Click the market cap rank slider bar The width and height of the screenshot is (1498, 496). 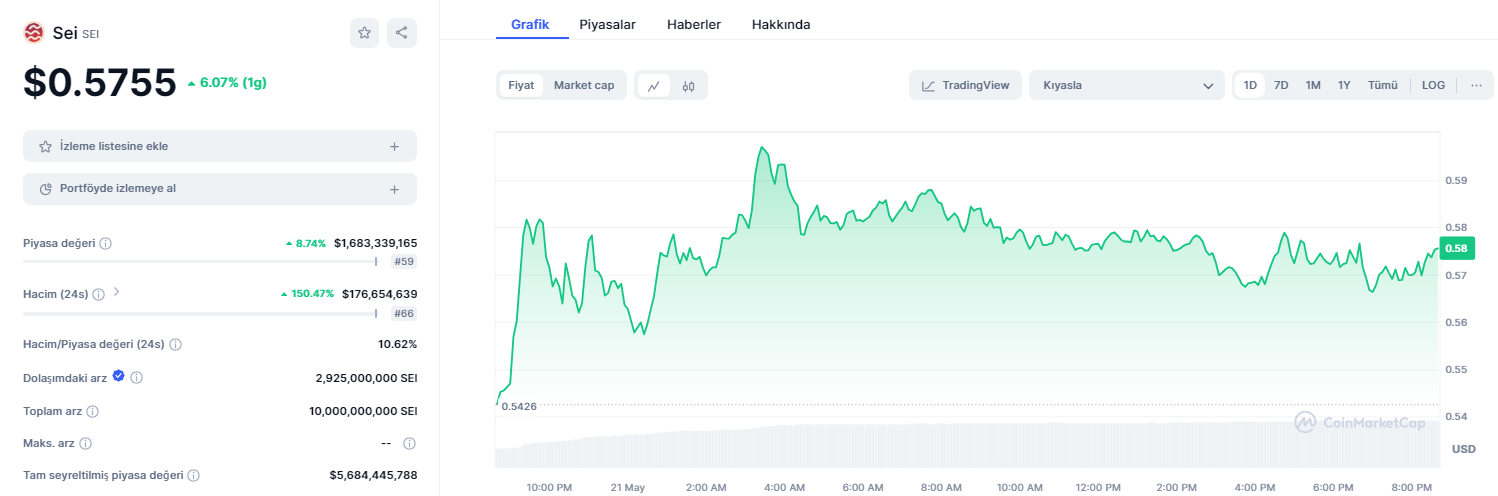(200, 261)
